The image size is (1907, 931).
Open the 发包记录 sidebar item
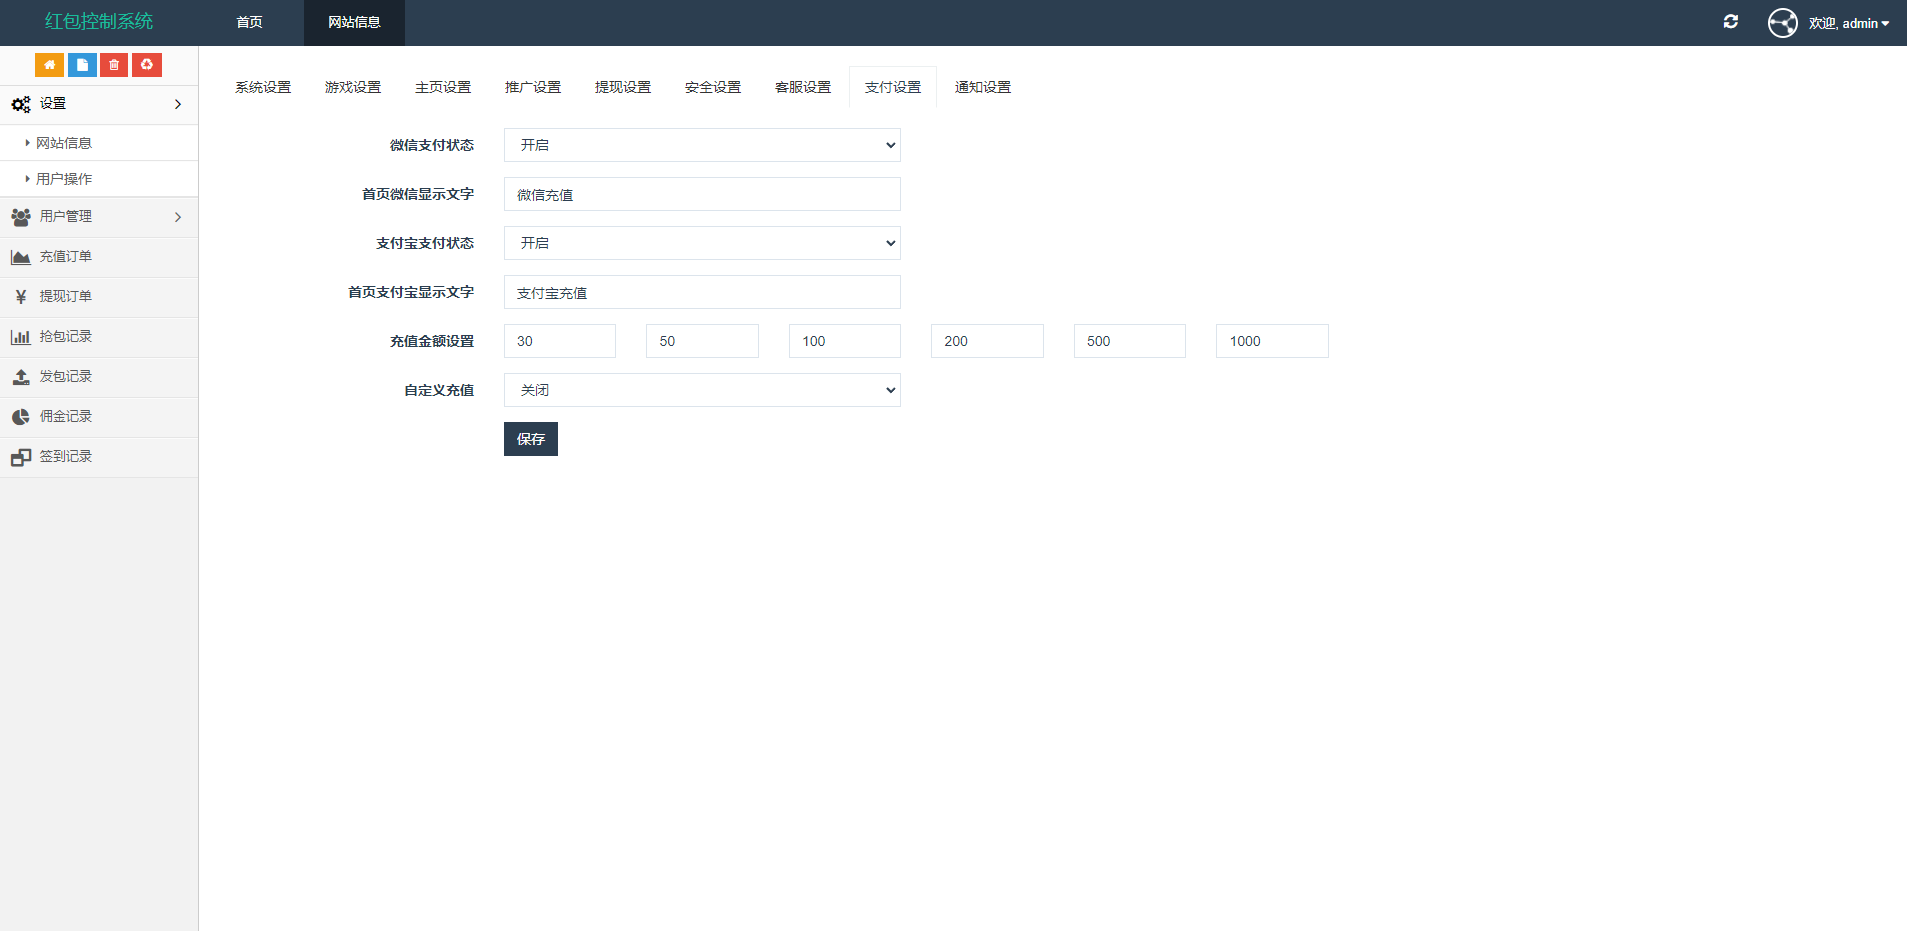[99, 377]
